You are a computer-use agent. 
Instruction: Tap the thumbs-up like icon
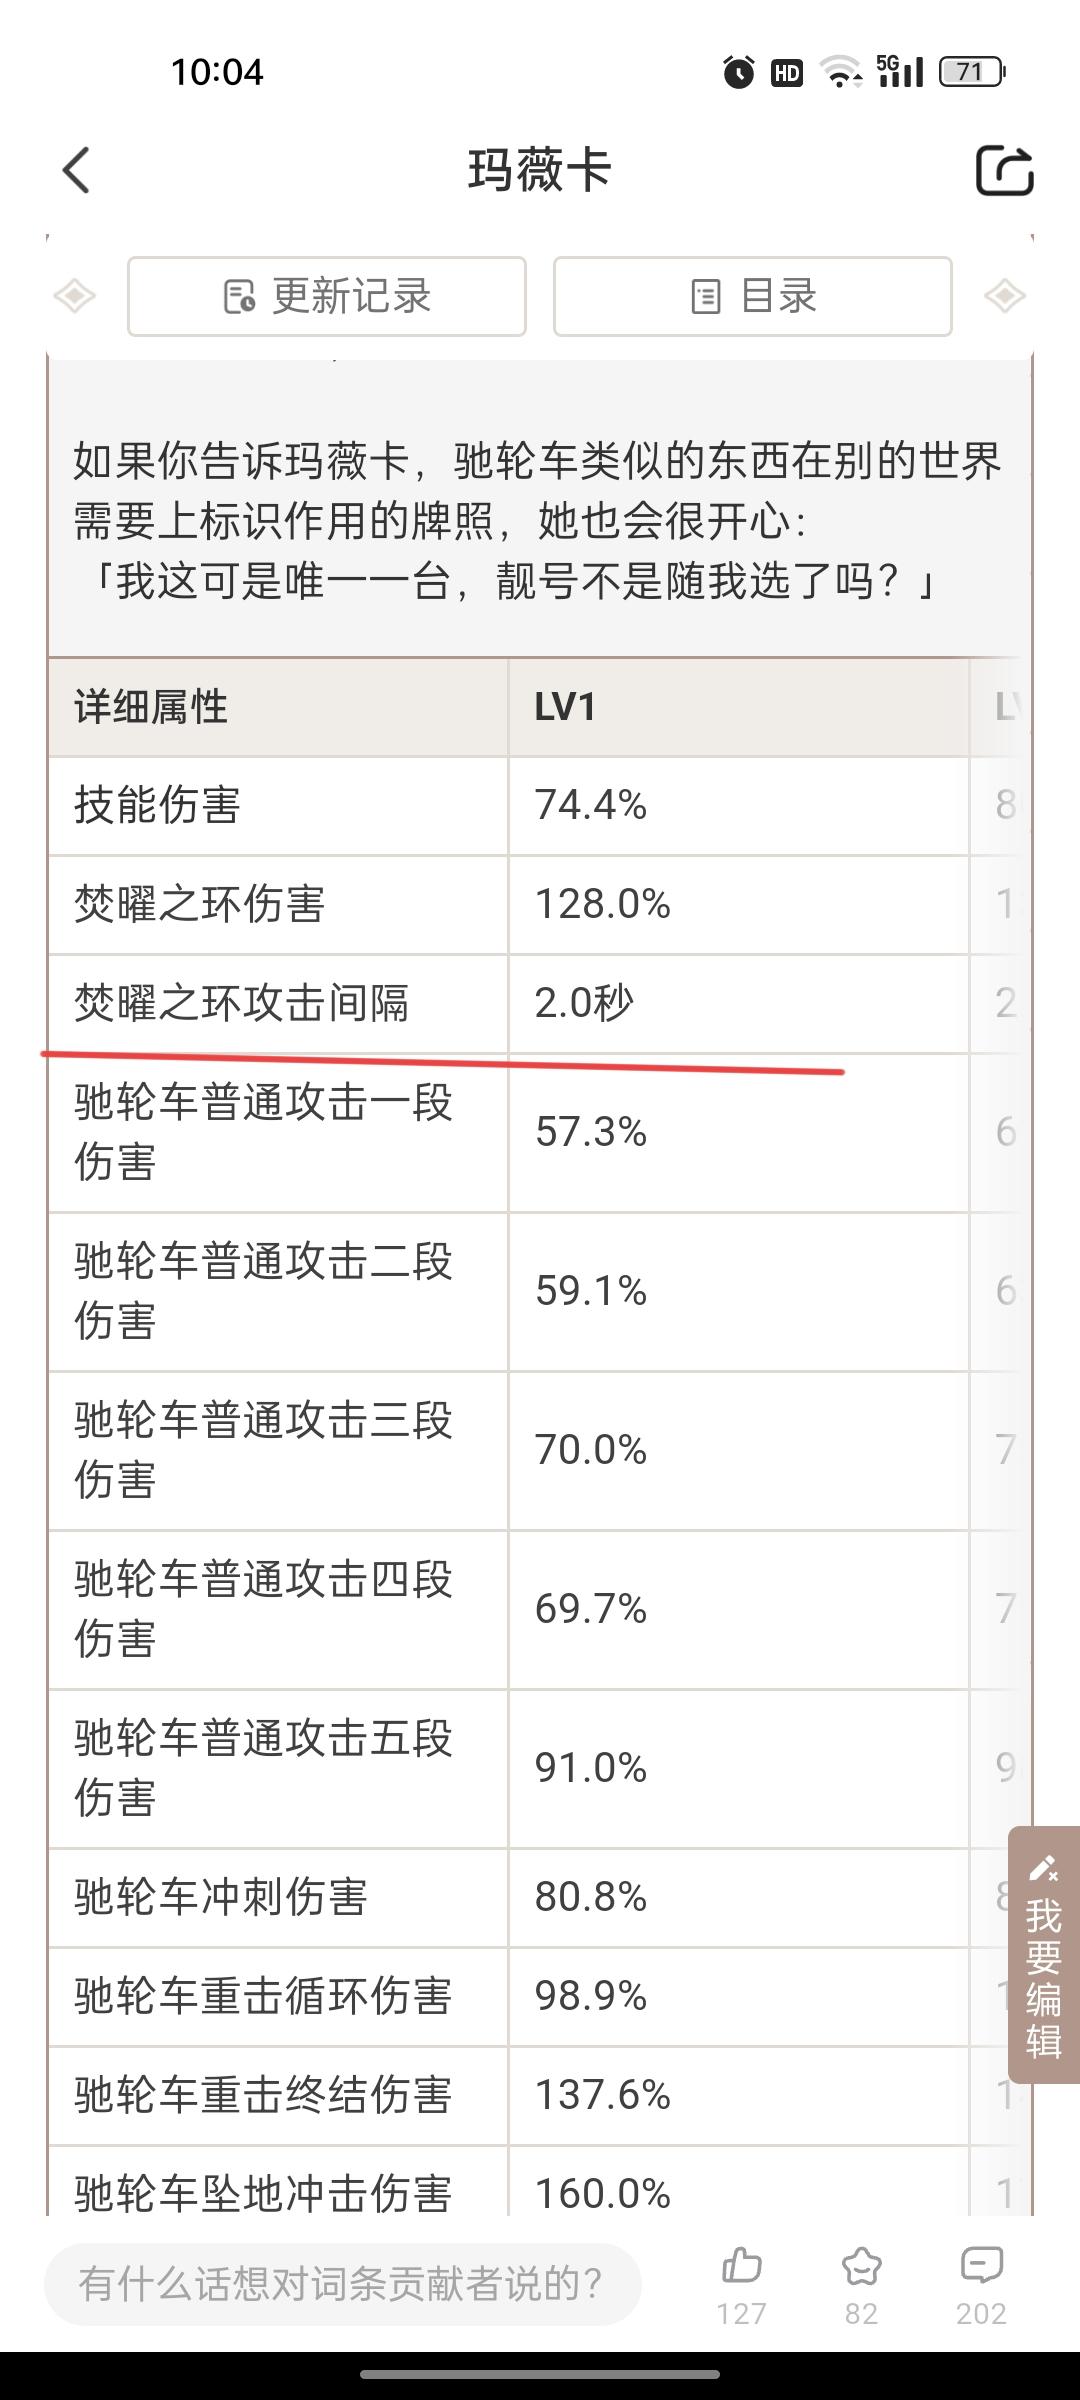(x=741, y=2265)
